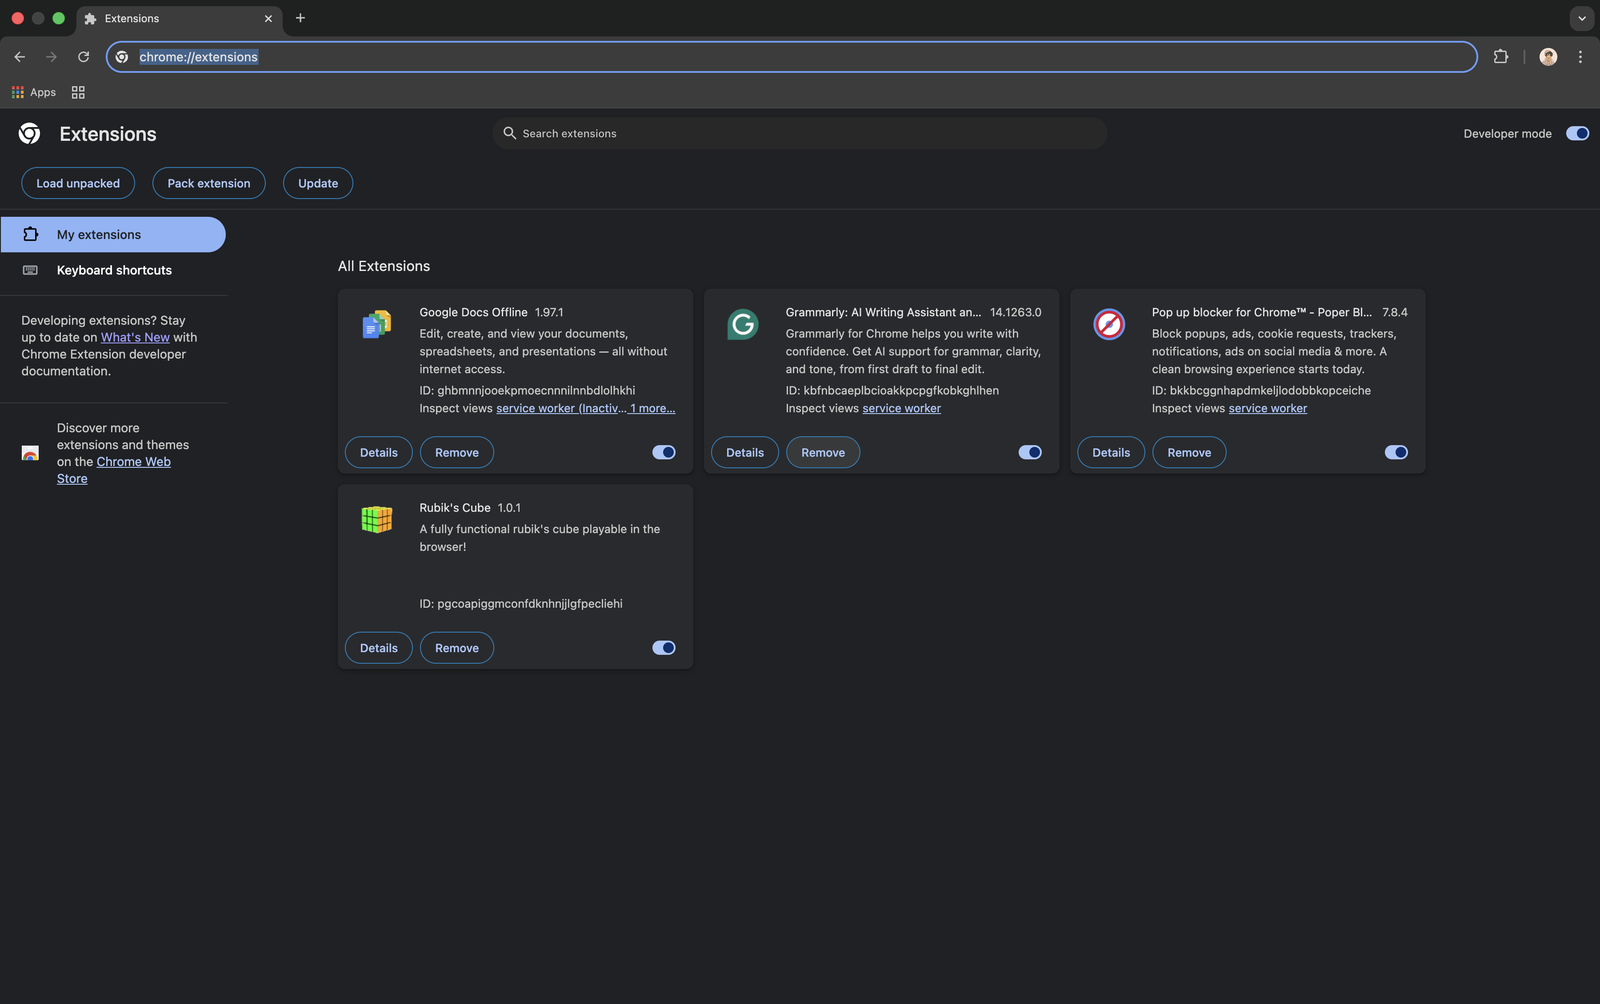
Task: Inspect Grammarly service worker
Action: (901, 408)
